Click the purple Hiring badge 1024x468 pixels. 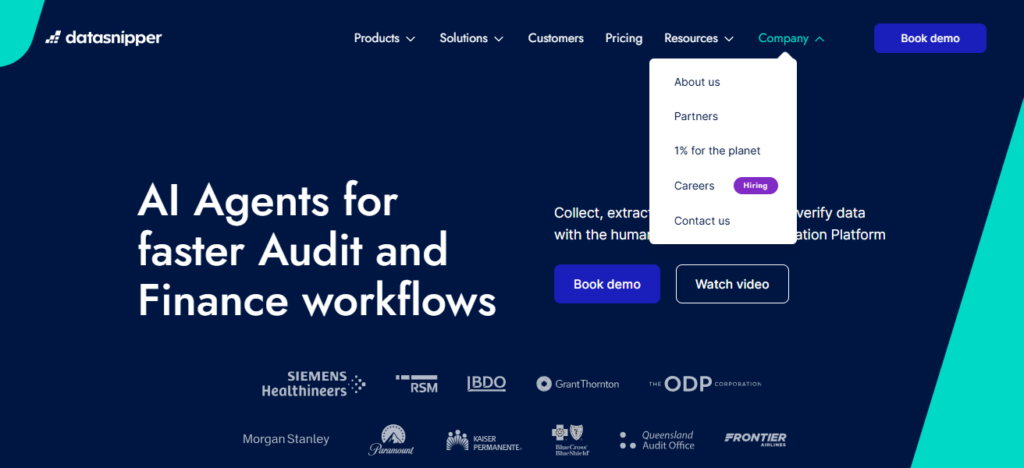click(756, 186)
